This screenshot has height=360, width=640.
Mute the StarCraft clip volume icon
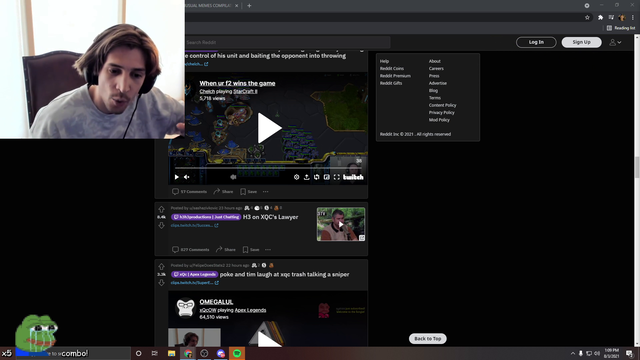click(187, 177)
